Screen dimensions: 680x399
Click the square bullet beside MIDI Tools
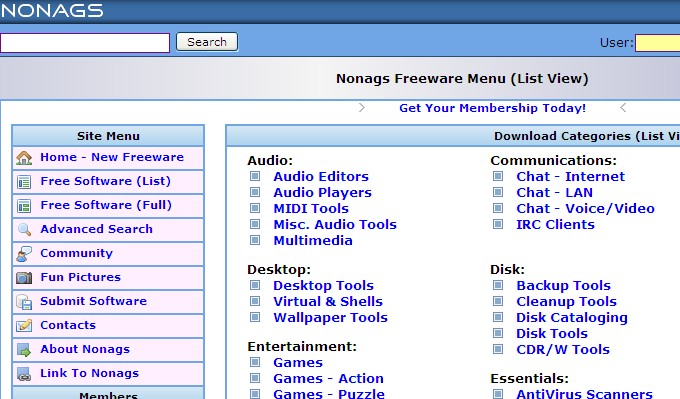(x=255, y=208)
